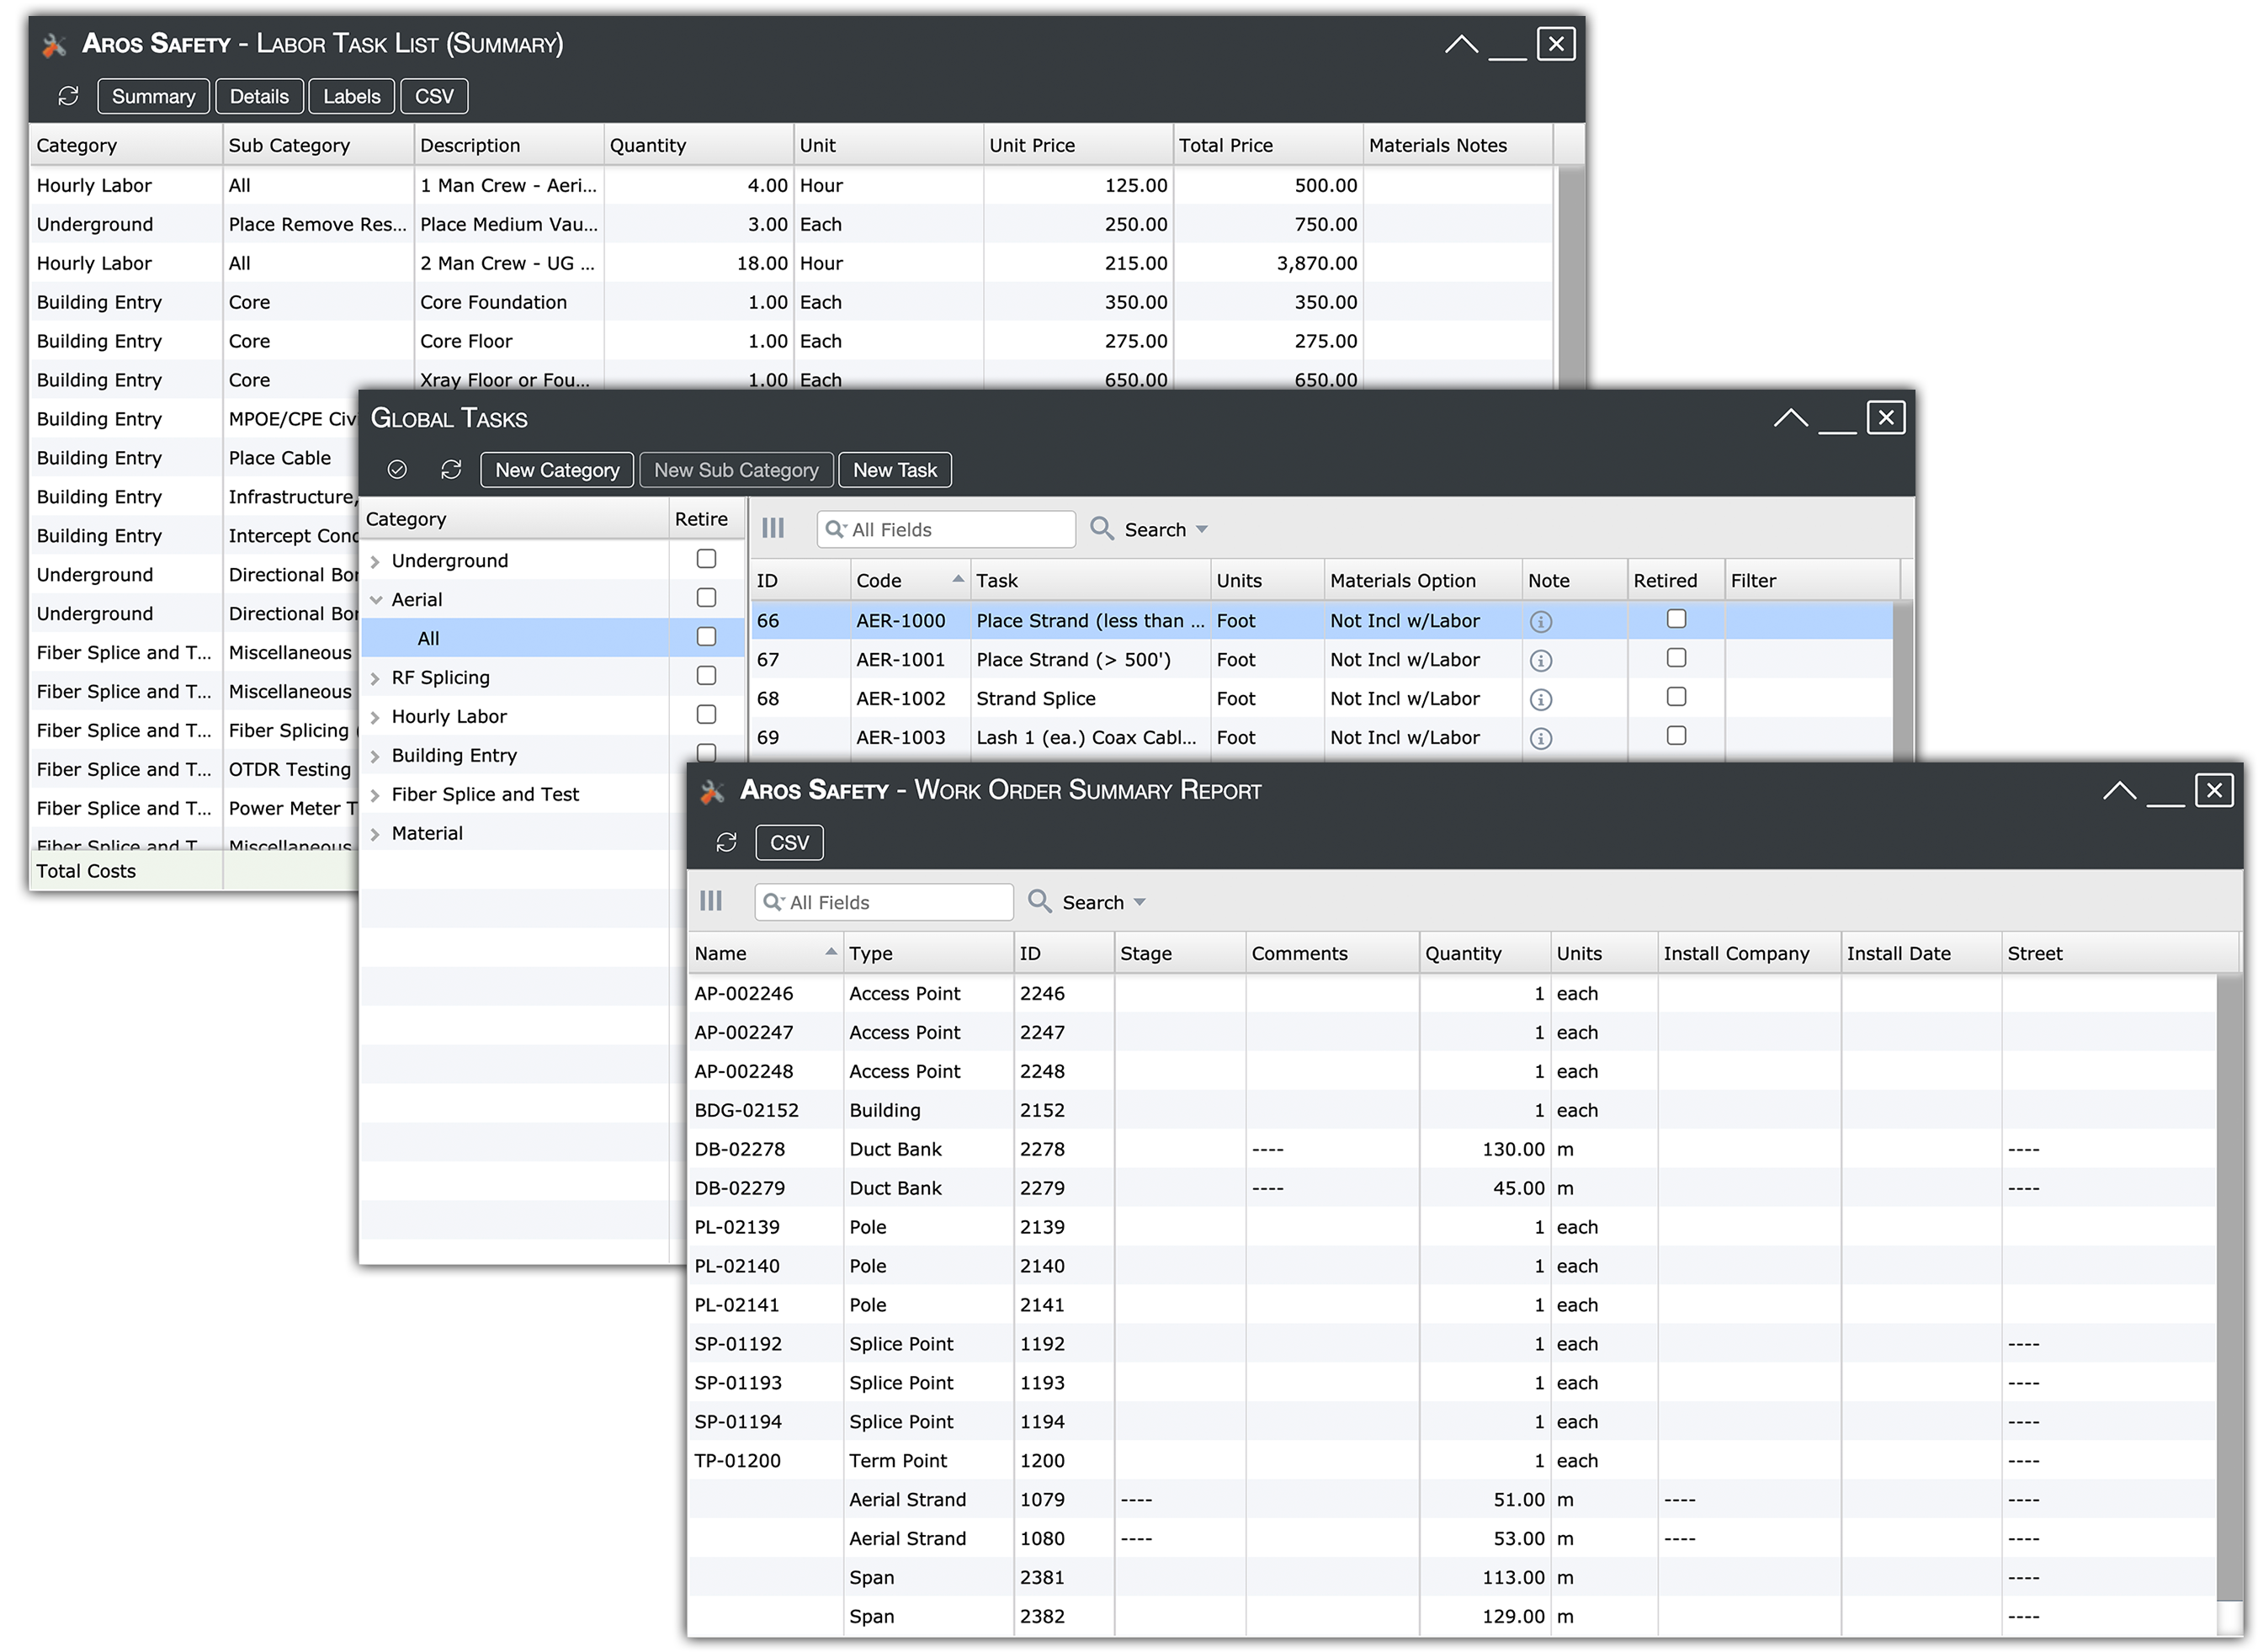The width and height of the screenshot is (2258, 1652).
Task: Click the tools icon in Labor Task List title
Action: coord(54,45)
